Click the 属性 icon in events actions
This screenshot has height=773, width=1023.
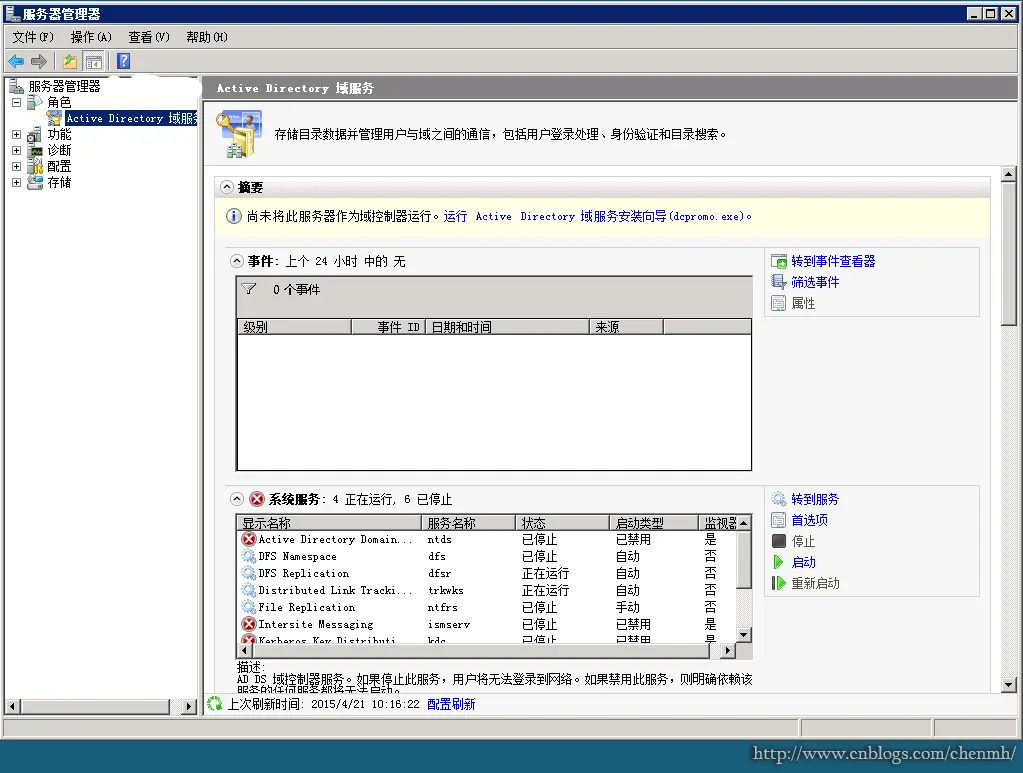(778, 303)
